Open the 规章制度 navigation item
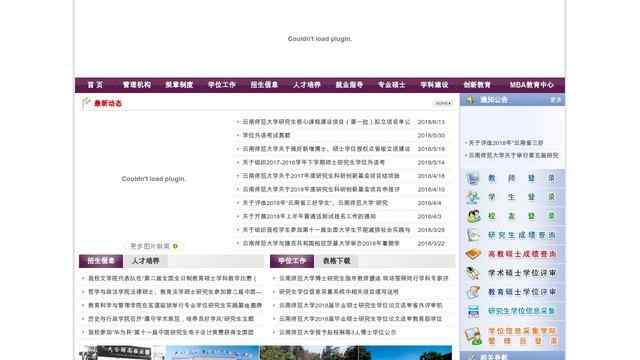The image size is (640, 360). pos(179,85)
